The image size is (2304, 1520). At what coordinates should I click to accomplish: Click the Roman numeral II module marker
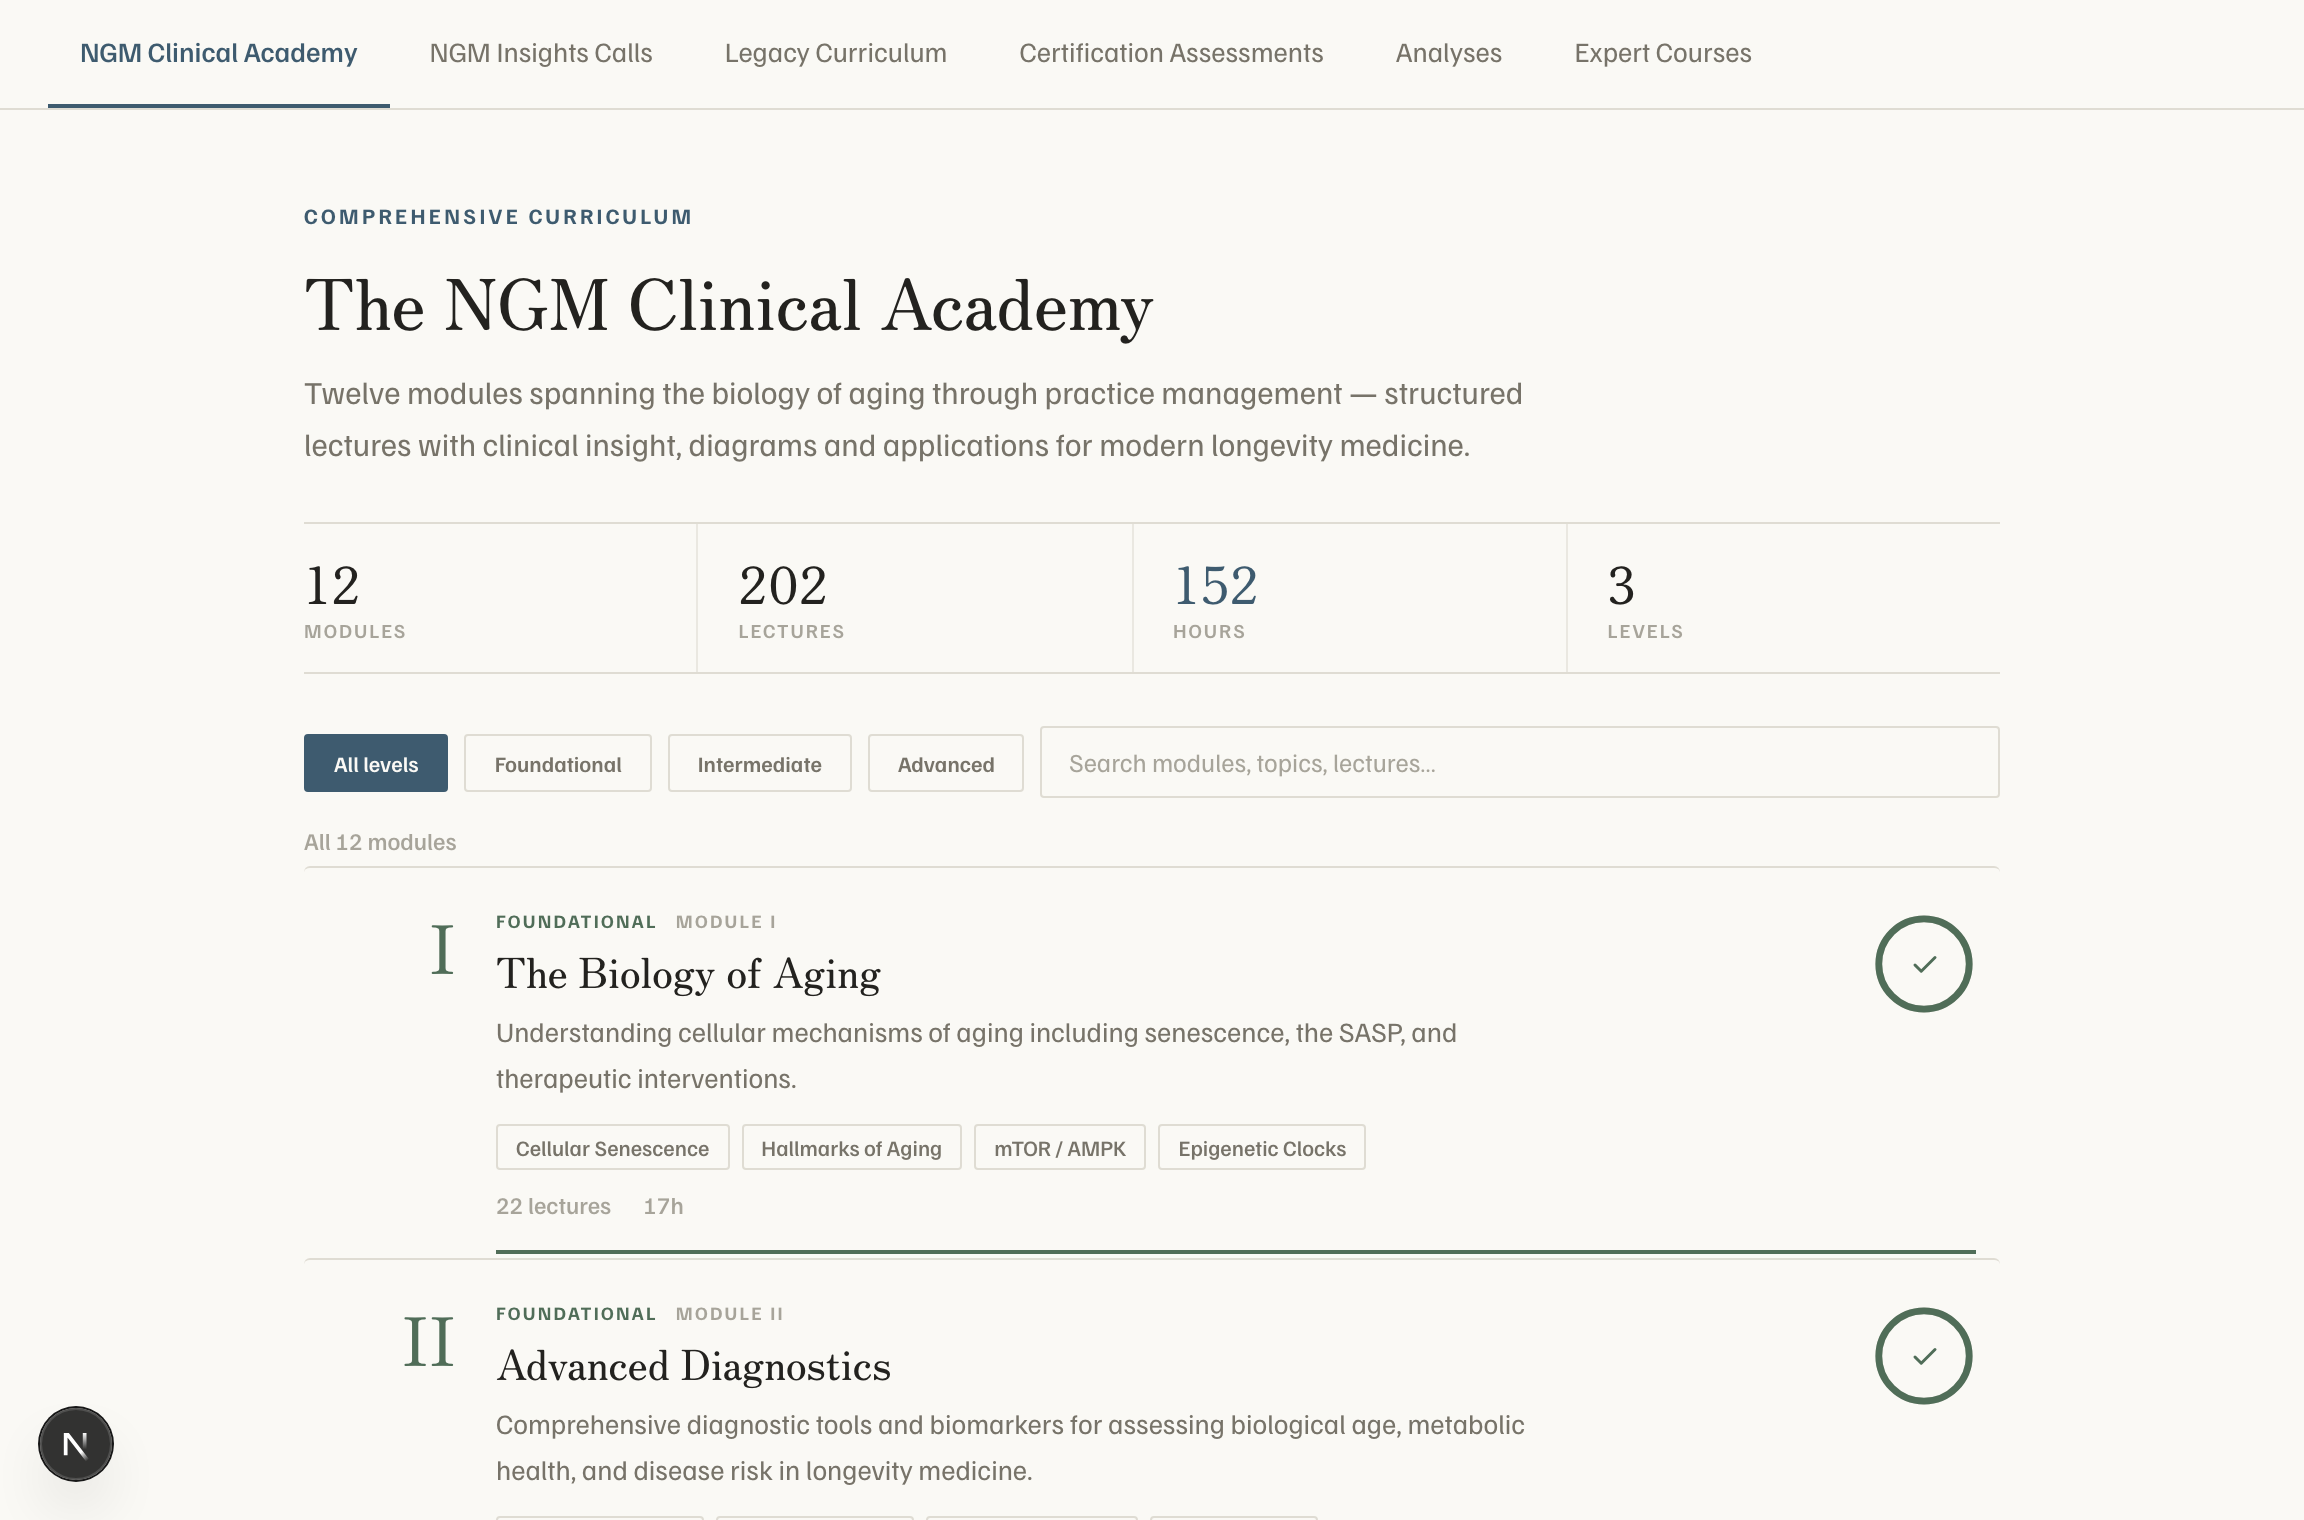(429, 1341)
